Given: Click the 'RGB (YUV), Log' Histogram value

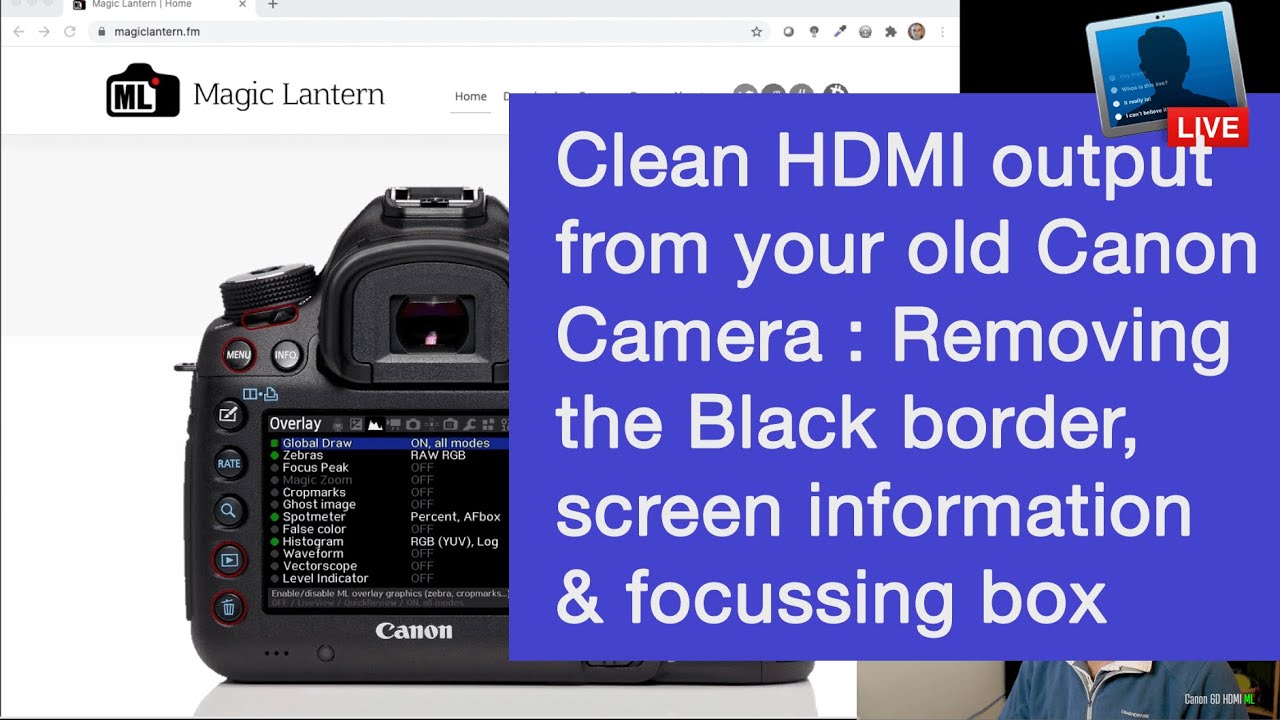Looking at the screenshot, I should click(x=454, y=542).
